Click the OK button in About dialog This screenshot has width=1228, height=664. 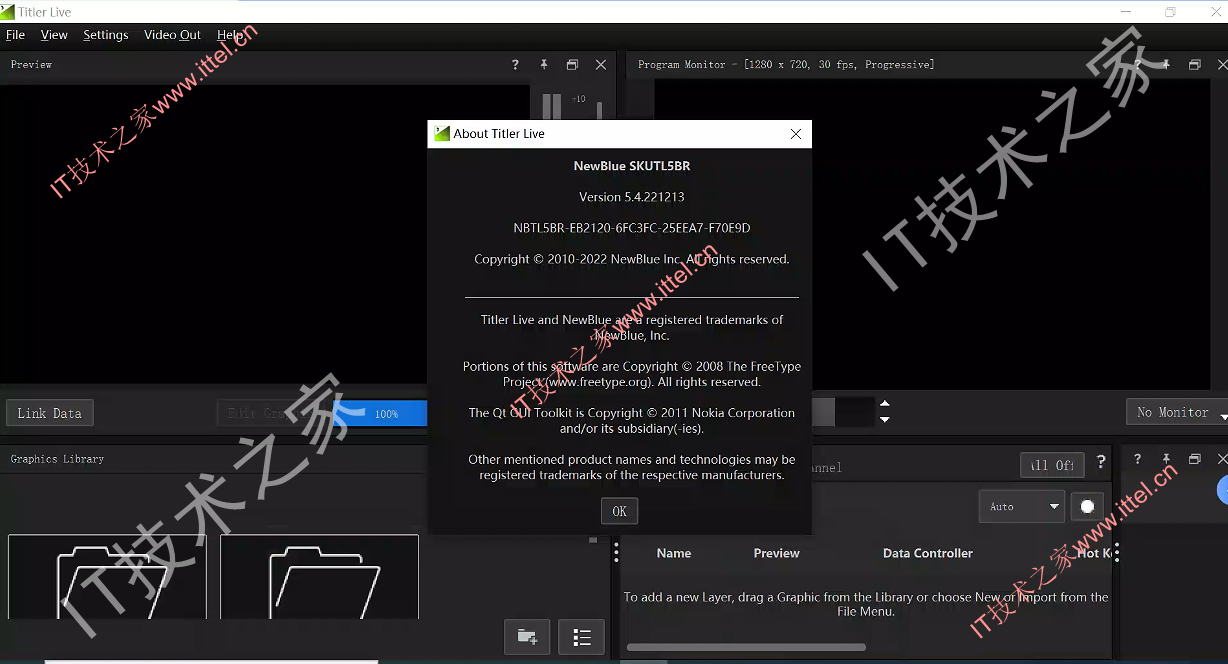(619, 511)
